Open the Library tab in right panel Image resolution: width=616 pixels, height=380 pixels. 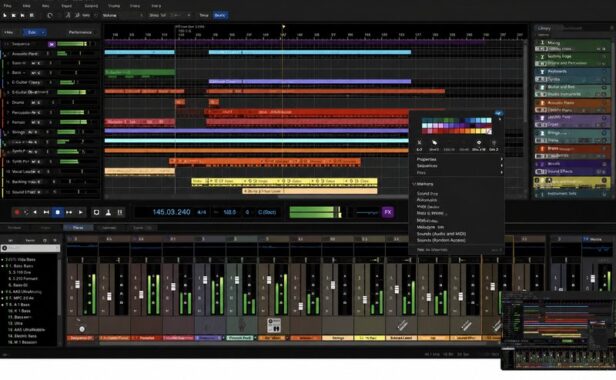(x=544, y=28)
